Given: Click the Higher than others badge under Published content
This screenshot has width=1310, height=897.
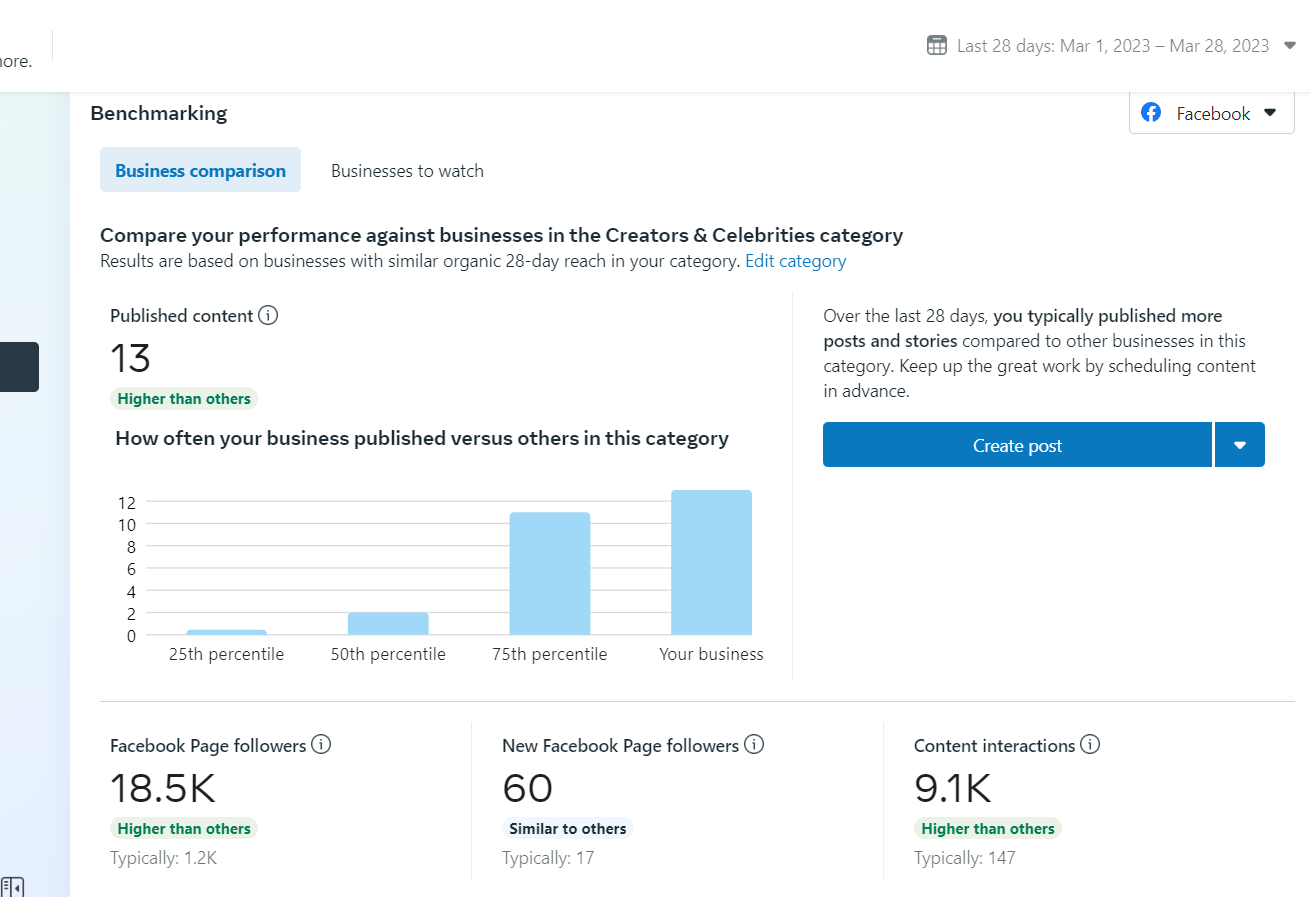Looking at the screenshot, I should pos(184,399).
